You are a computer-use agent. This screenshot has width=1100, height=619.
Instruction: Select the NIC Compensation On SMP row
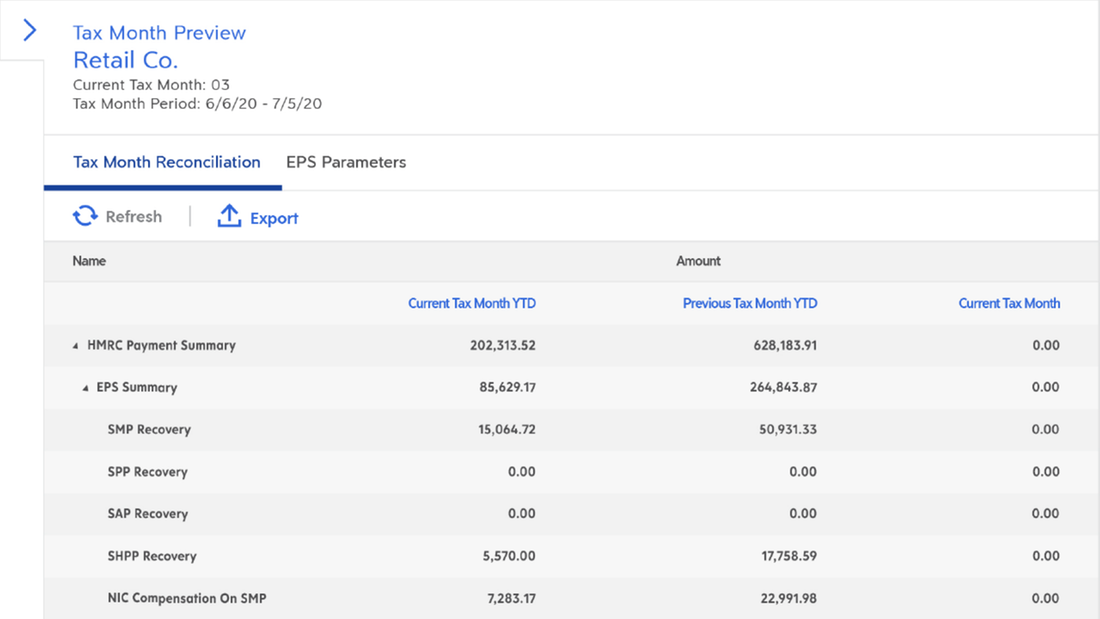(x=186, y=598)
